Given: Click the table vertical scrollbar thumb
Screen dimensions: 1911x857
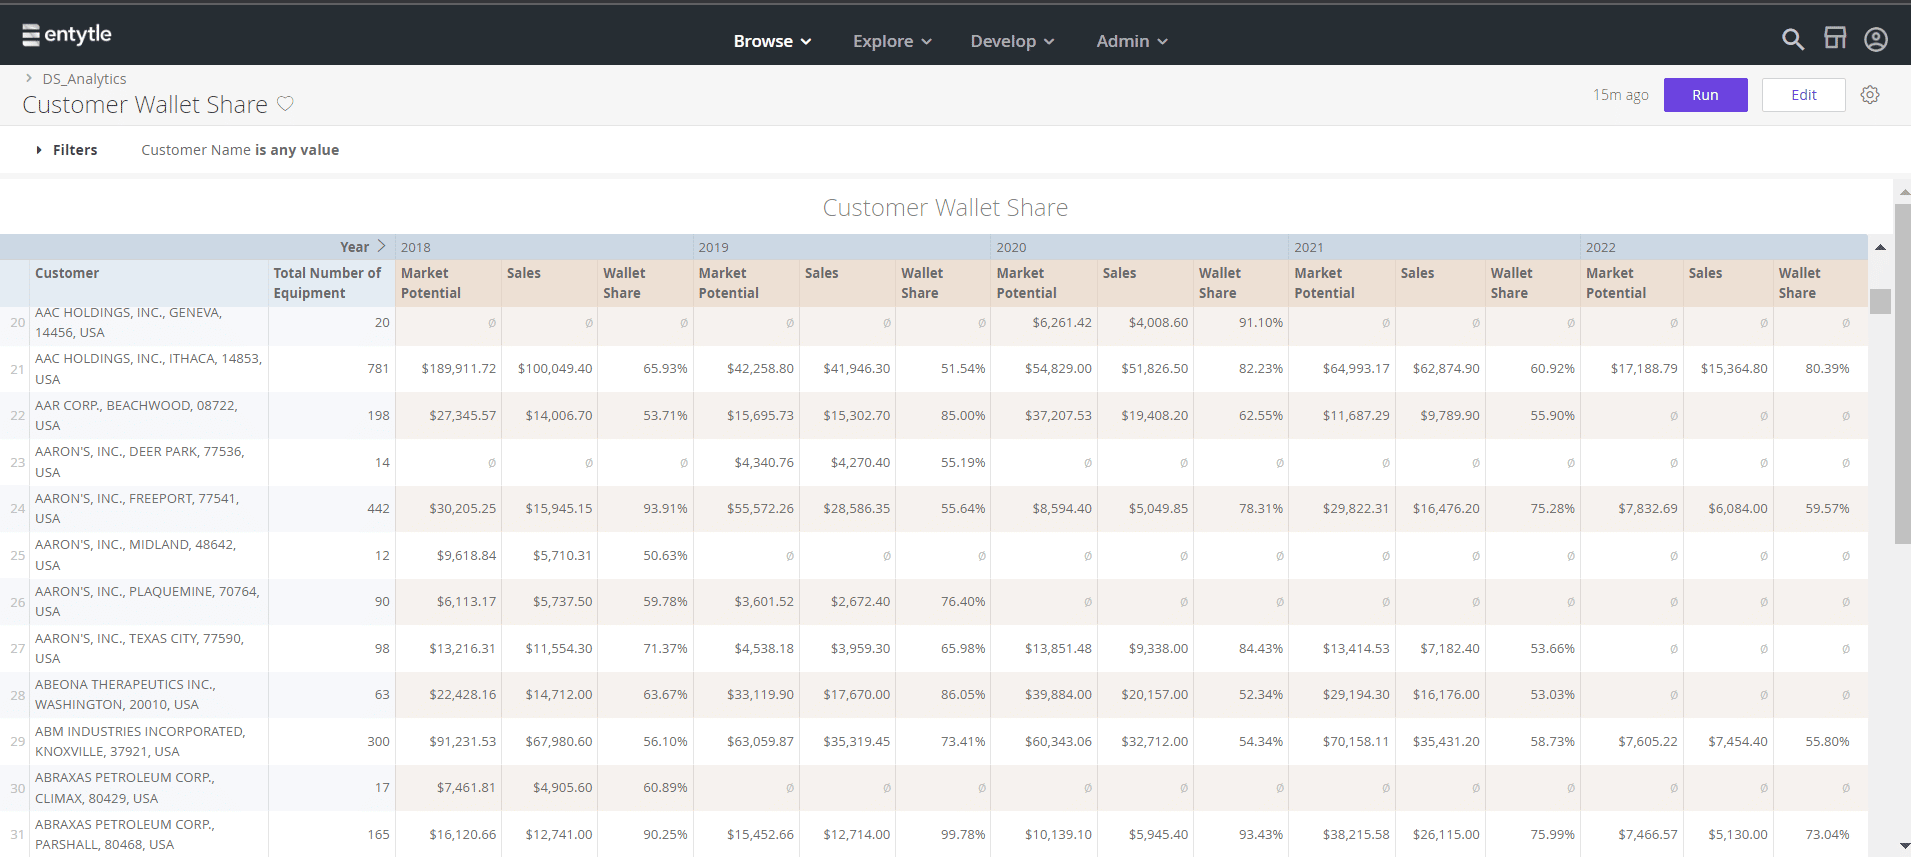Looking at the screenshot, I should click(x=1880, y=301).
